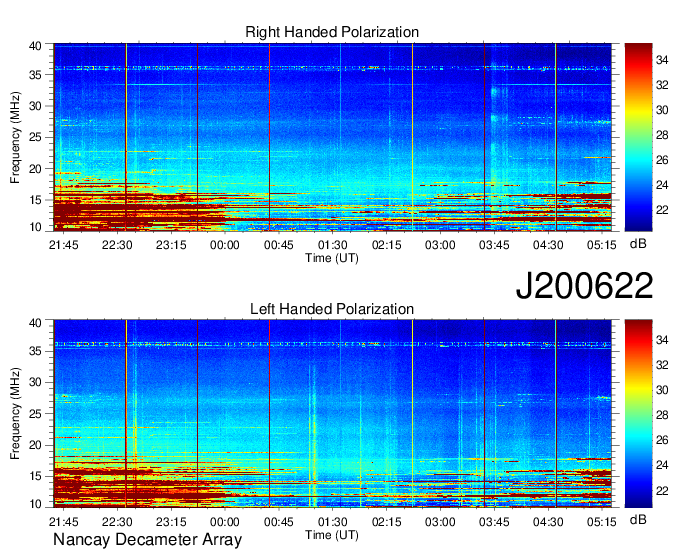Viewport: 680px width, 552px height.
Task: Click the 00:00 time tick of the bottom plot
Action: pos(225,522)
